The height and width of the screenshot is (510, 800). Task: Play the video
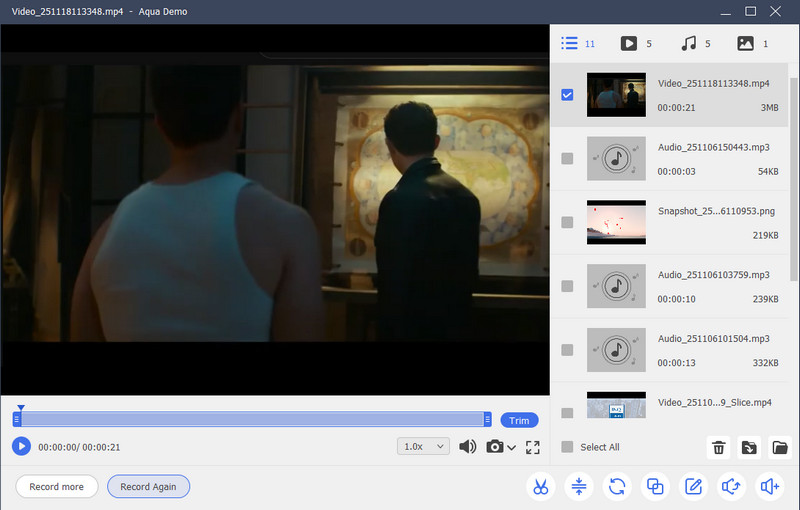(x=21, y=447)
